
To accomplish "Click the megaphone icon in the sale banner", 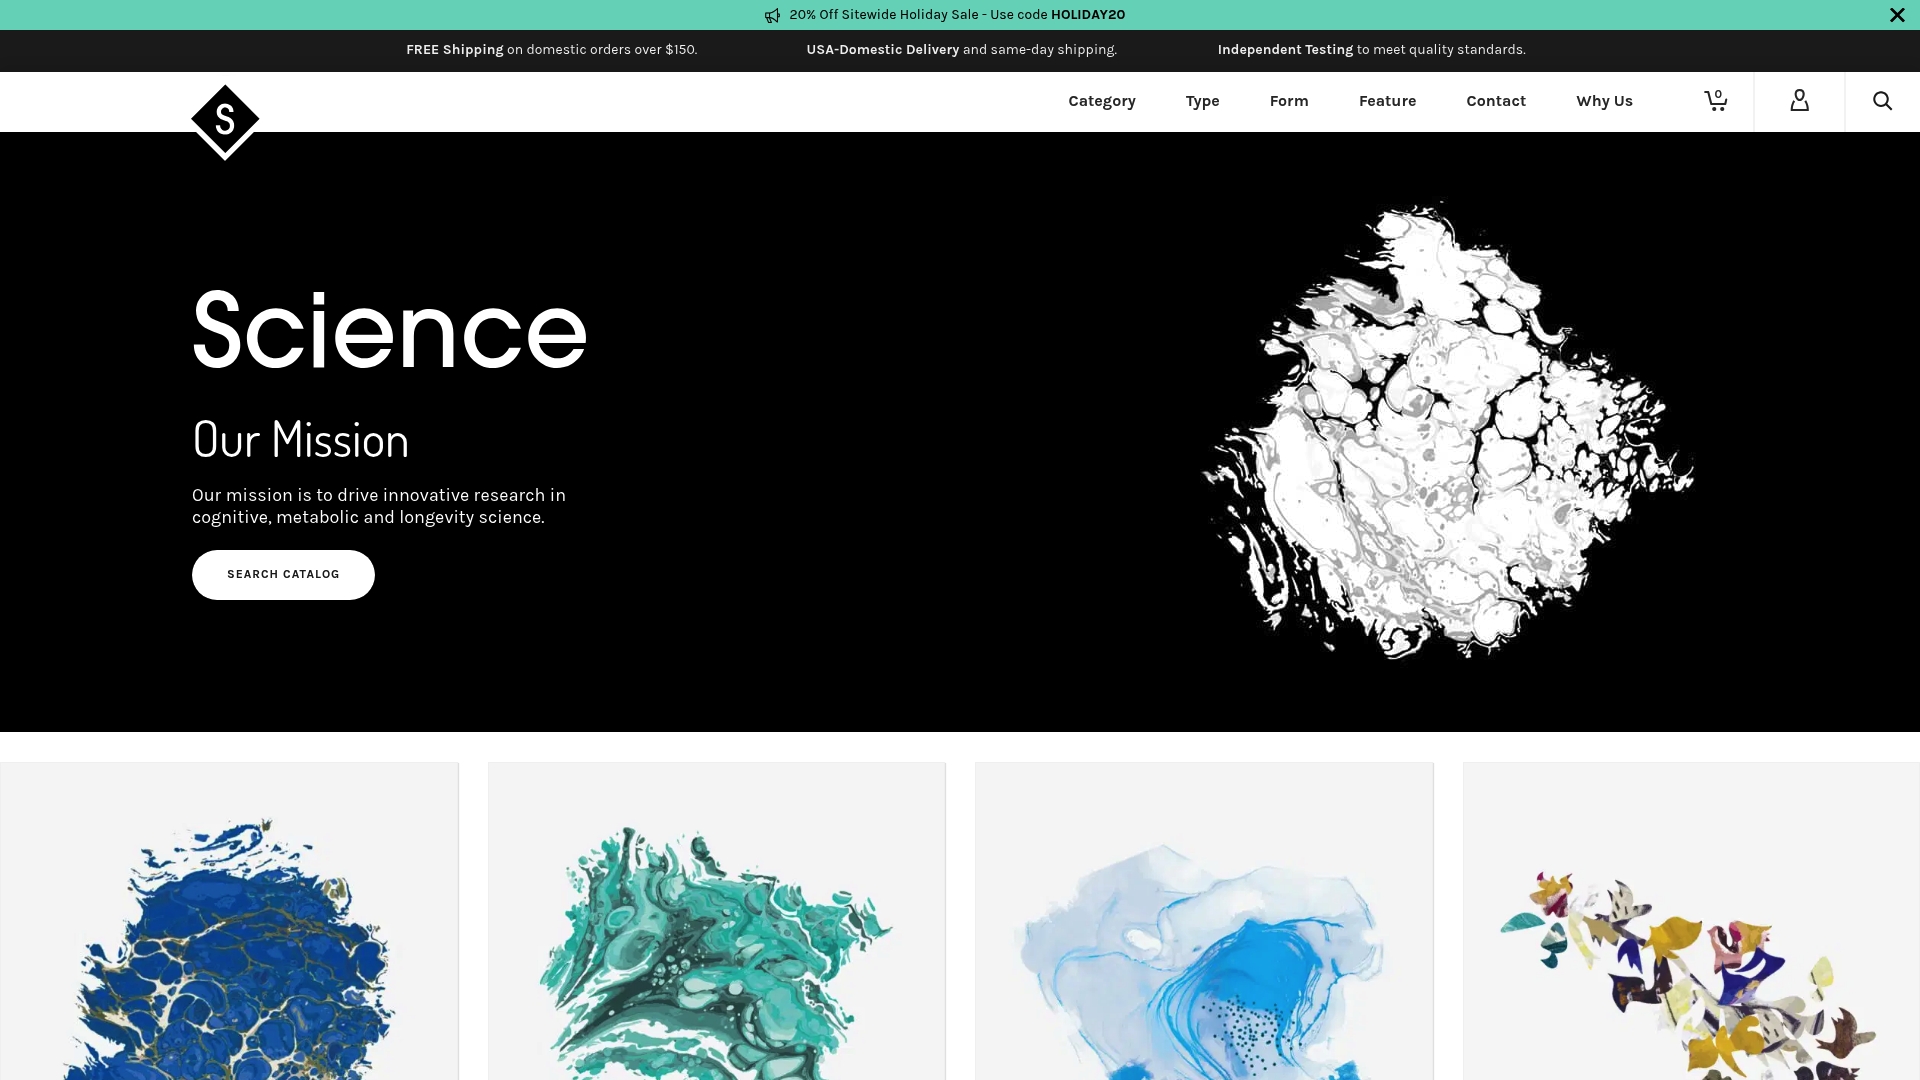I will click(x=771, y=15).
